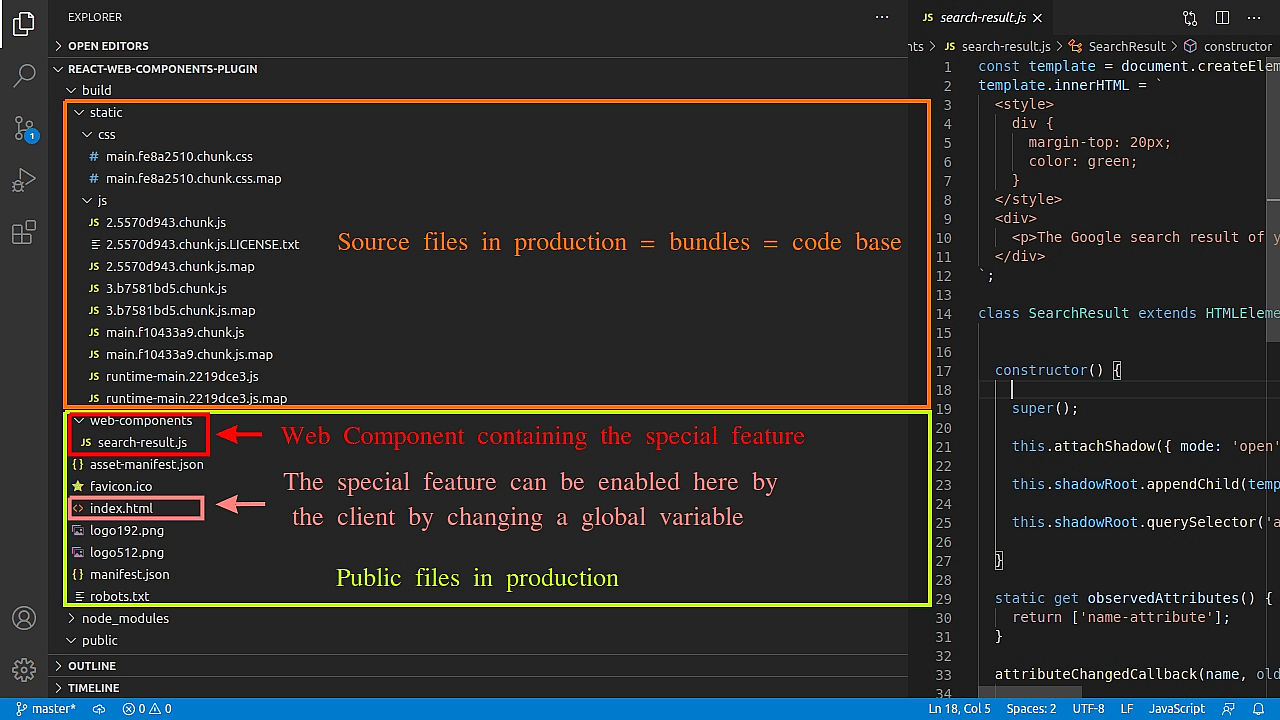Toggle problems indicator in status bar
Viewport: 1280px width, 720px height.
[x=146, y=708]
